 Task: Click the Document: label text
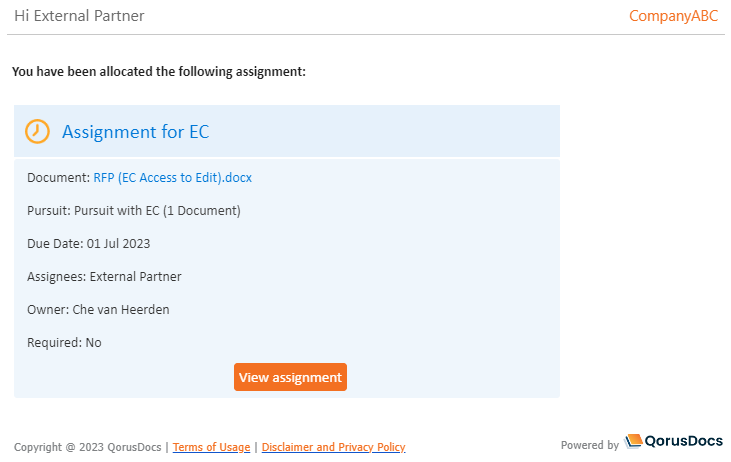point(58,178)
